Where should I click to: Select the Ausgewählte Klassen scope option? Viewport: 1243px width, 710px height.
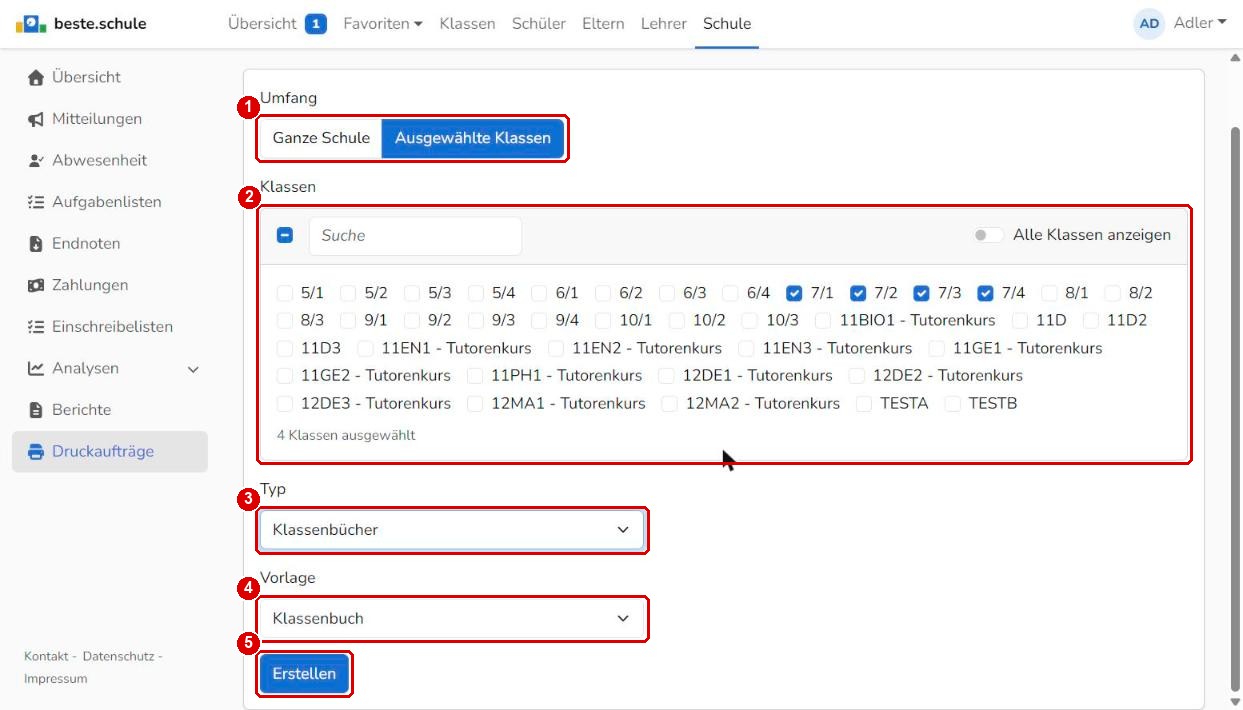tap(473, 139)
